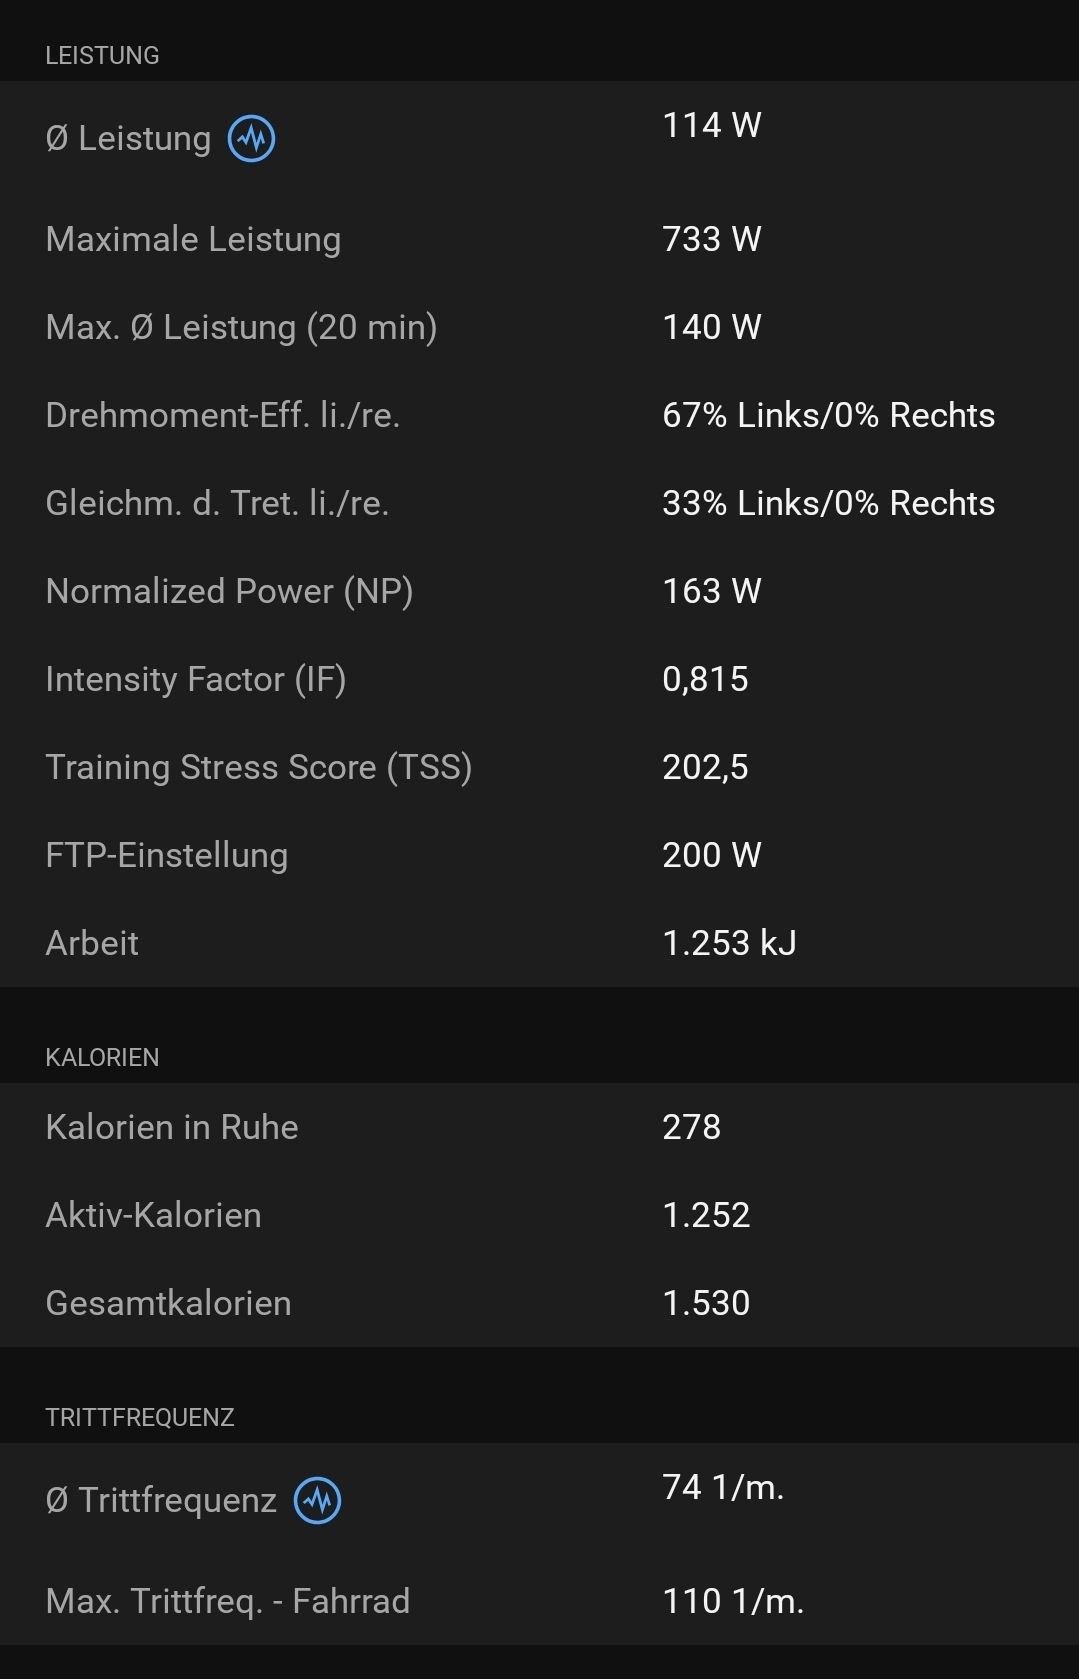The width and height of the screenshot is (1079, 1679).
Task: Select the KALORIEN section header
Action: 102,1057
